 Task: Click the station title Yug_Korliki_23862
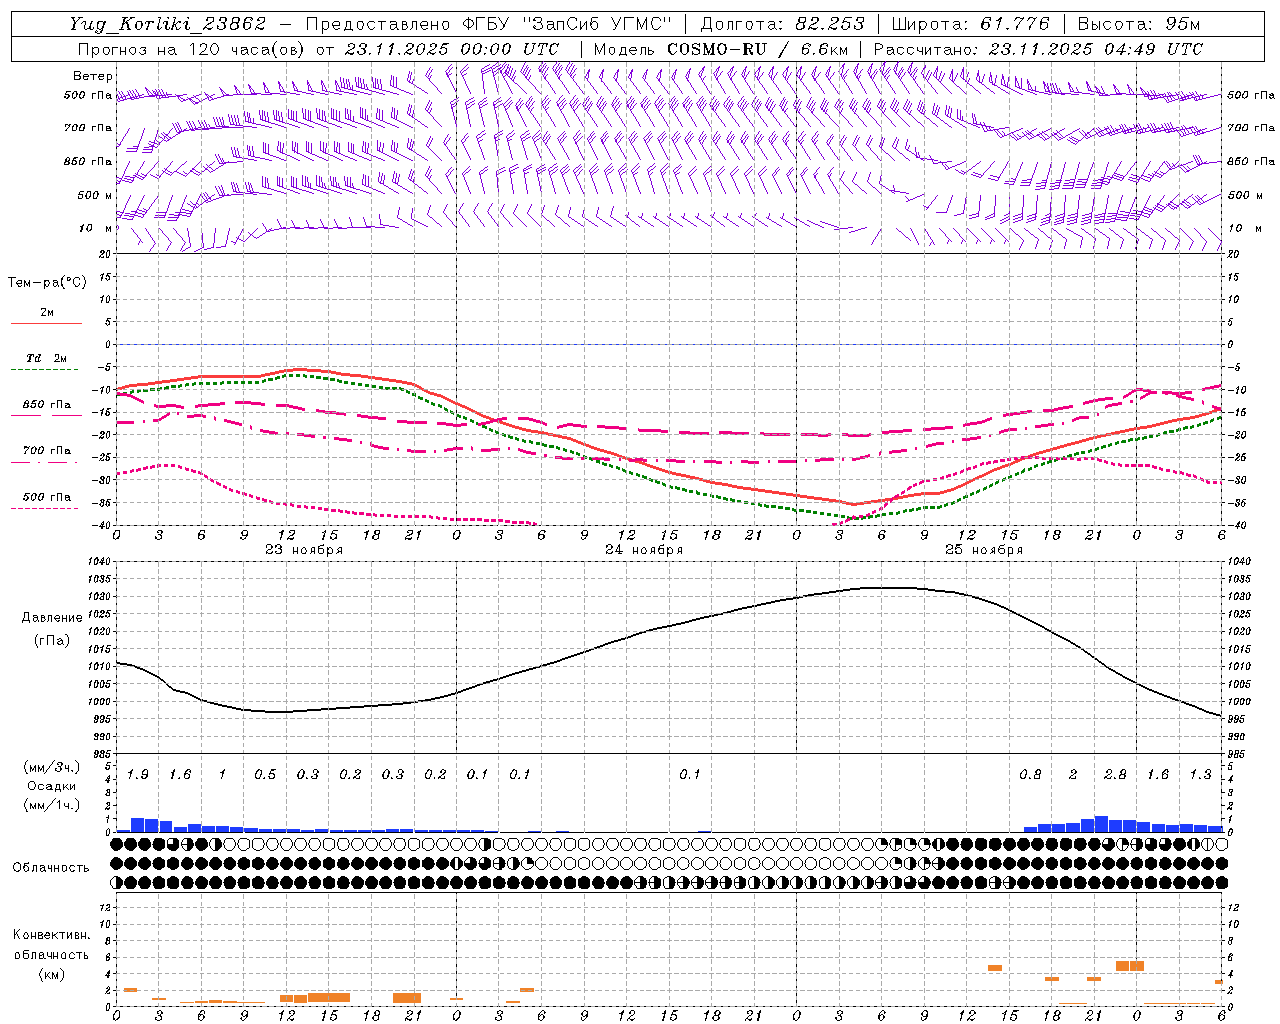[168, 24]
